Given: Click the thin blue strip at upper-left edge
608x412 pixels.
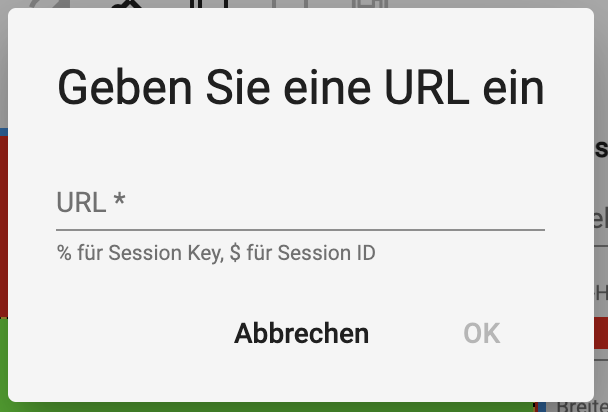Looking at the screenshot, I should pos(4,132).
